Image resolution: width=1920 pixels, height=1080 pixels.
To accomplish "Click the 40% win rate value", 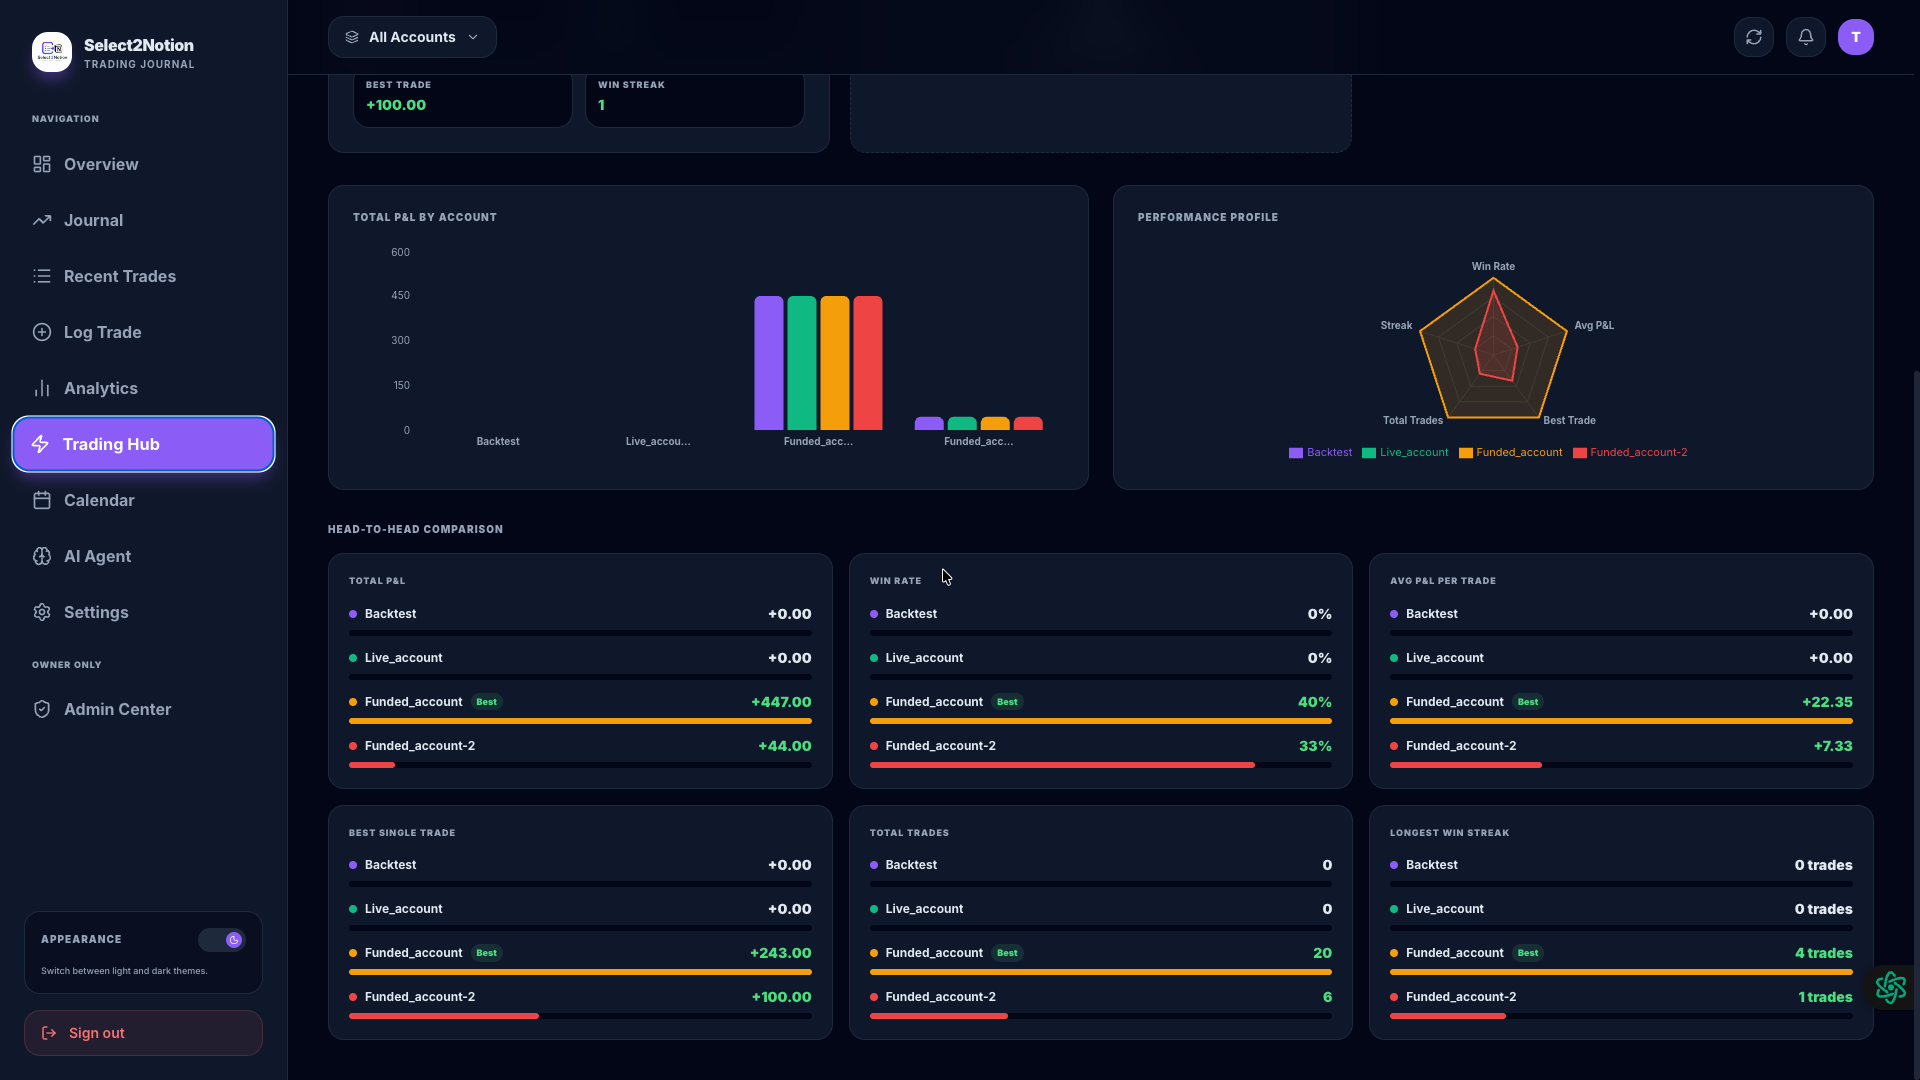I will click(1314, 702).
